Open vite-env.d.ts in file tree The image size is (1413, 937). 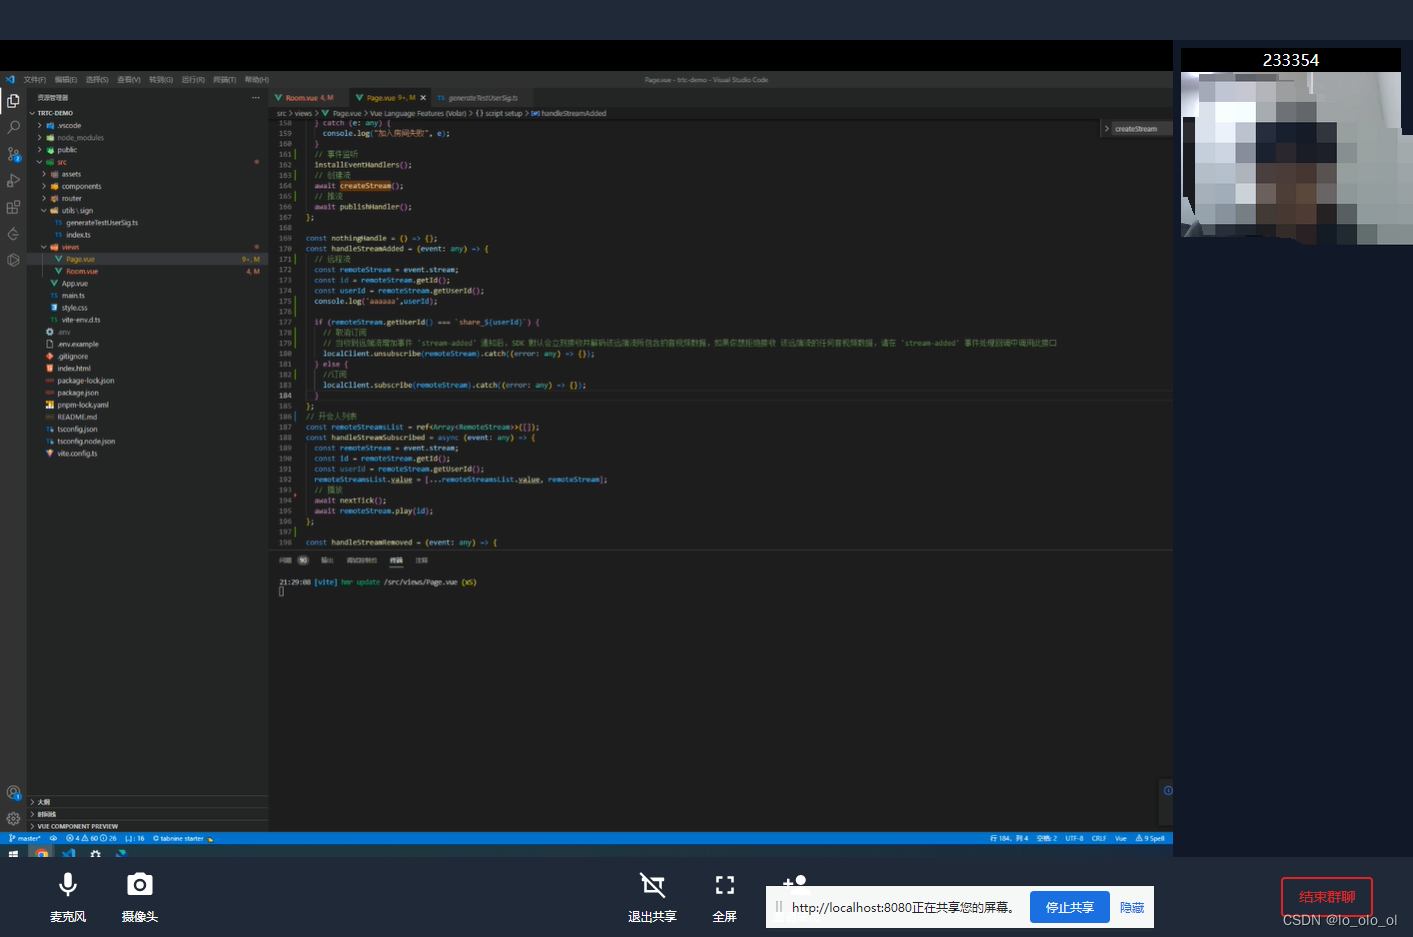tap(80, 320)
